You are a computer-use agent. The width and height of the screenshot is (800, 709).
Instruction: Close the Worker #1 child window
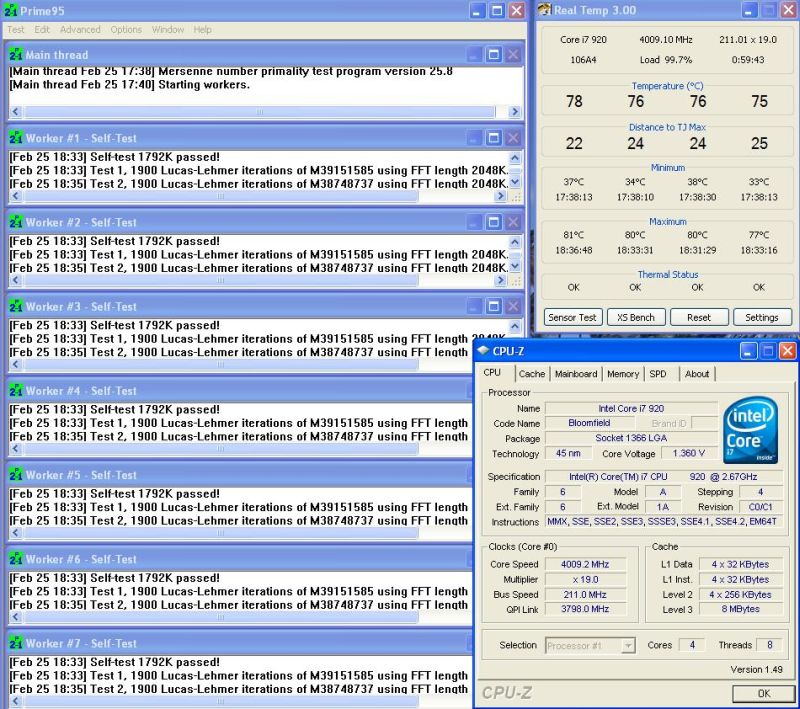[513, 138]
